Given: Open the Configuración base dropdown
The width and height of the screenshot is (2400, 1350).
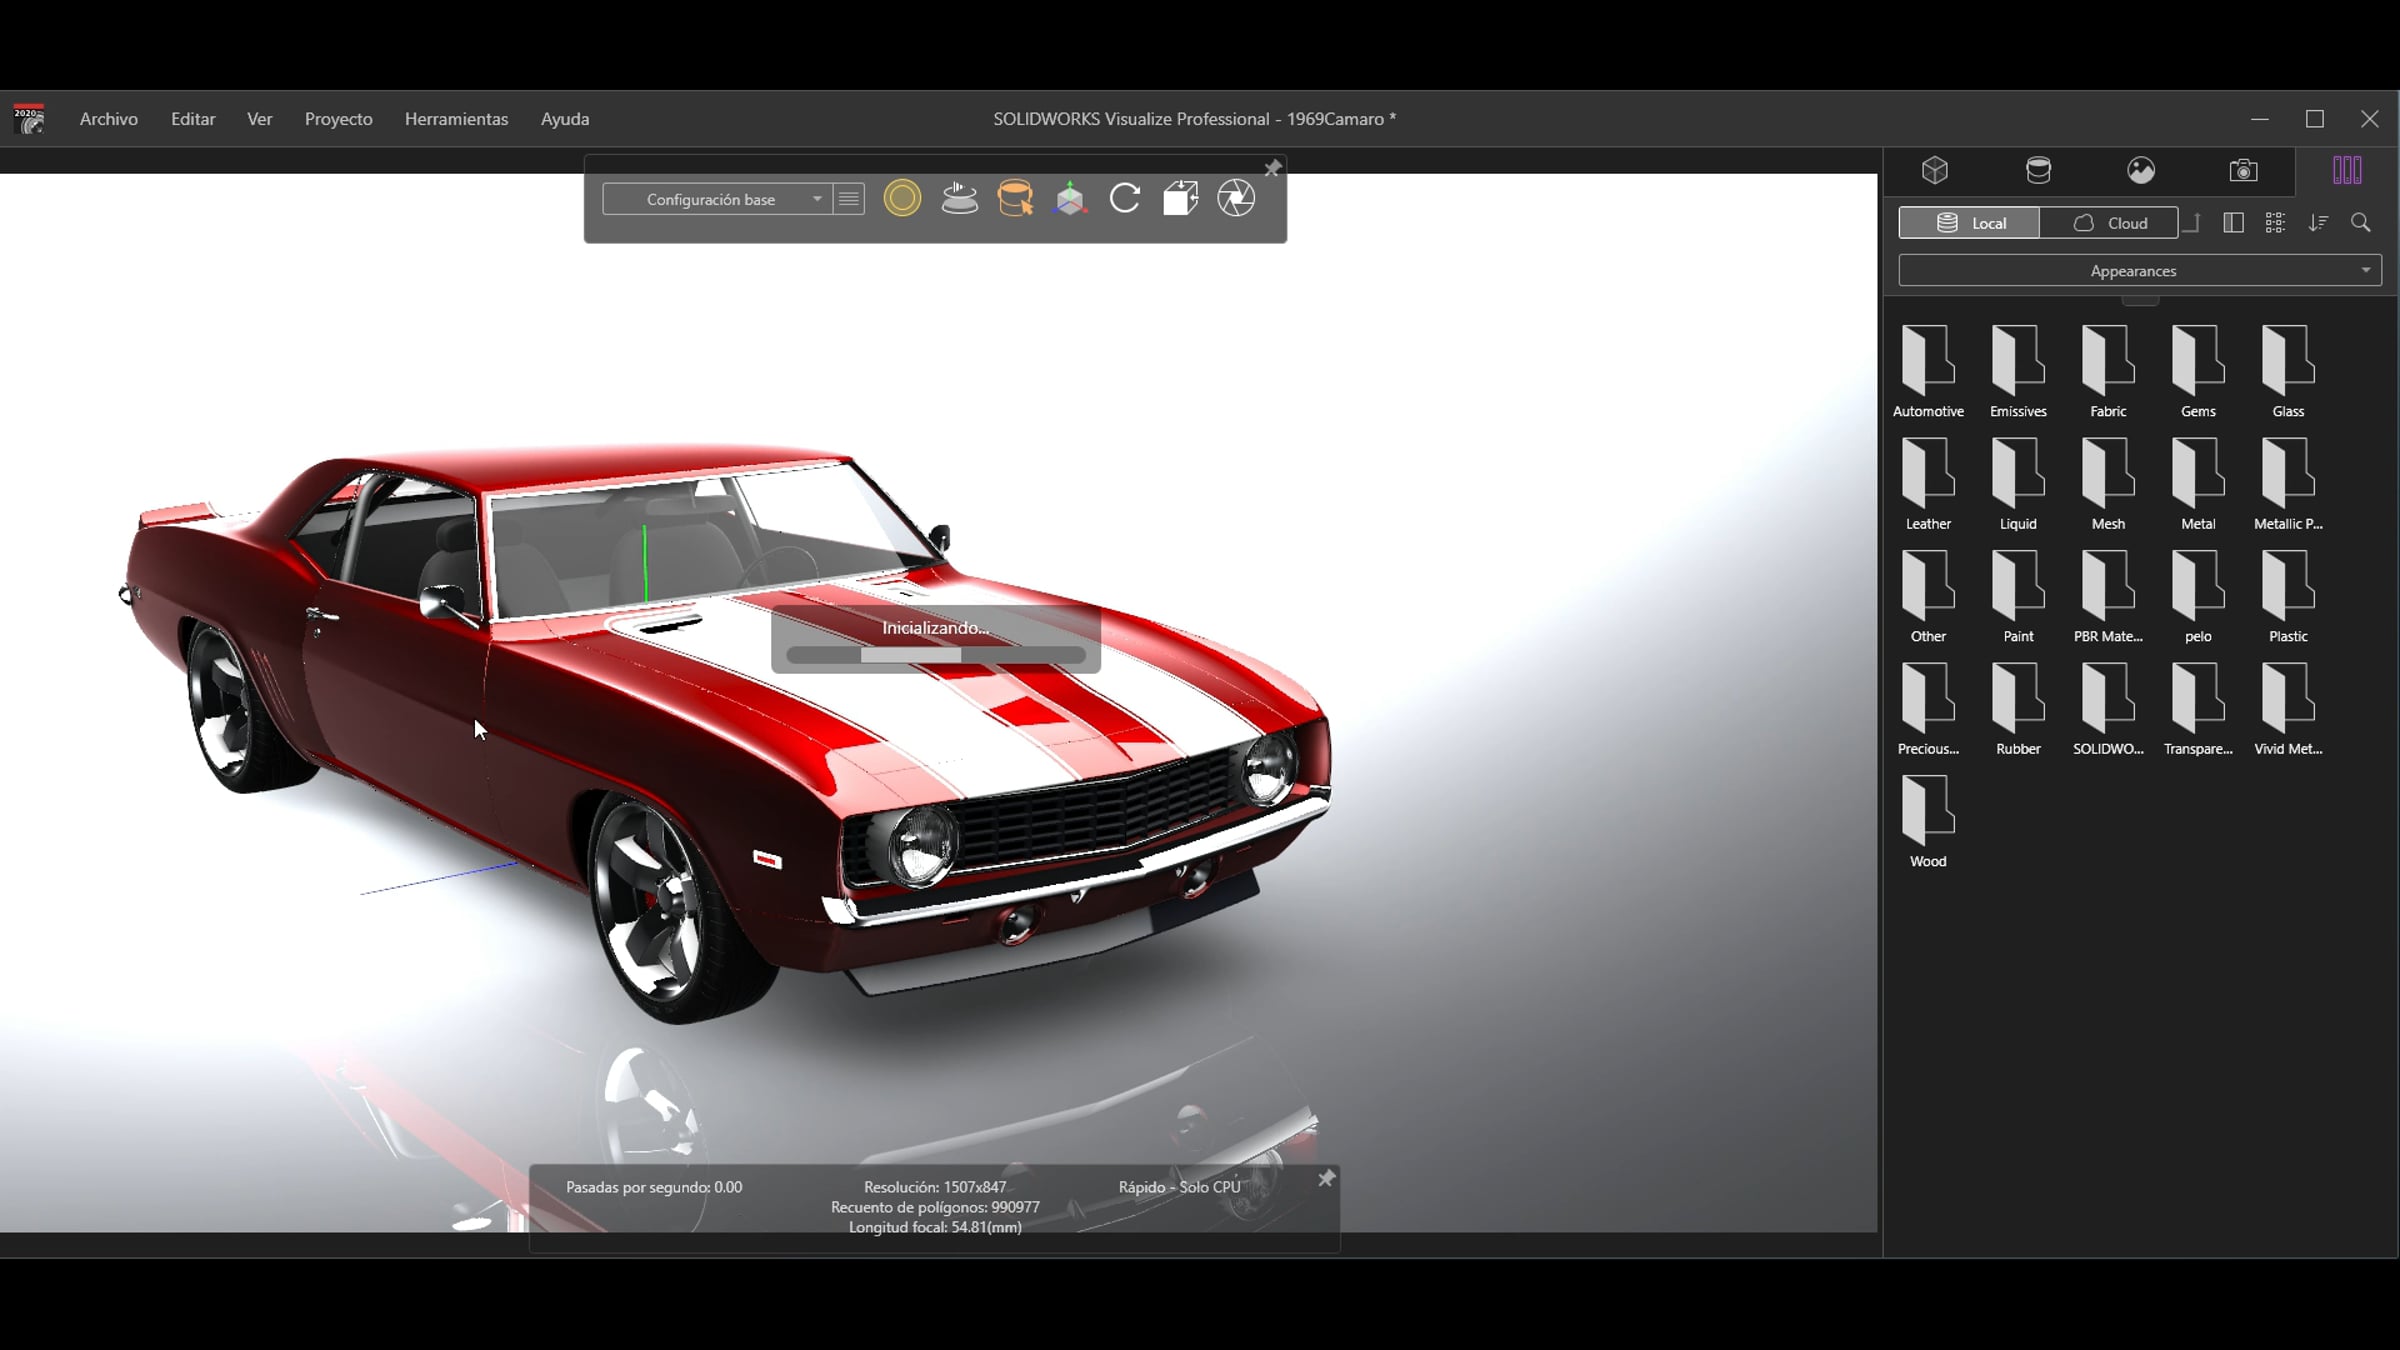Looking at the screenshot, I should point(717,199).
